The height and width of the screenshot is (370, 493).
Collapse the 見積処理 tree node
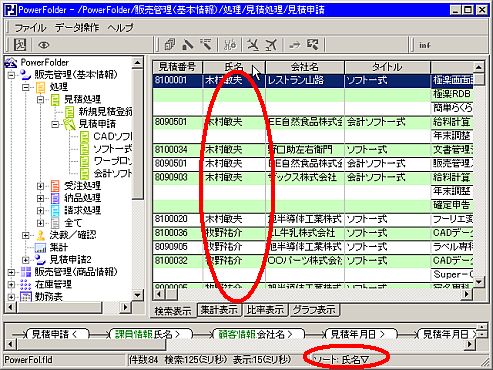[40, 100]
